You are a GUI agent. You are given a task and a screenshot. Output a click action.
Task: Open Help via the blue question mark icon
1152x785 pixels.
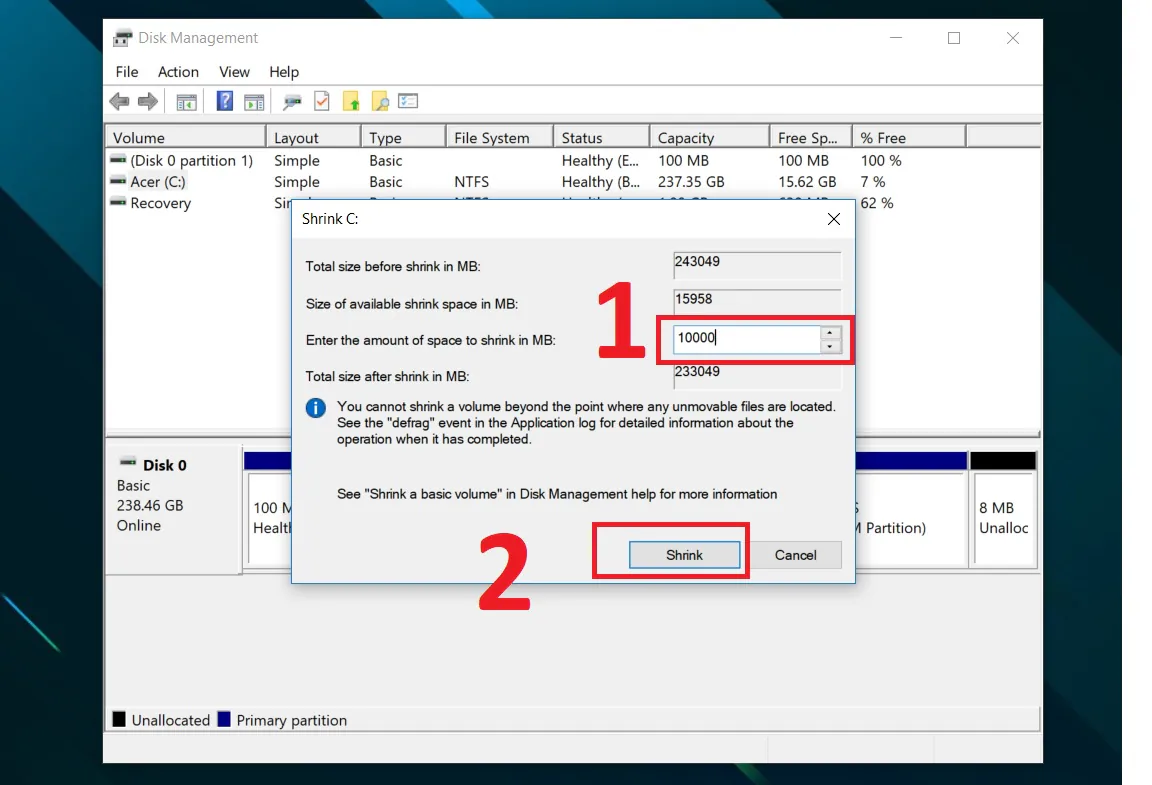point(225,101)
